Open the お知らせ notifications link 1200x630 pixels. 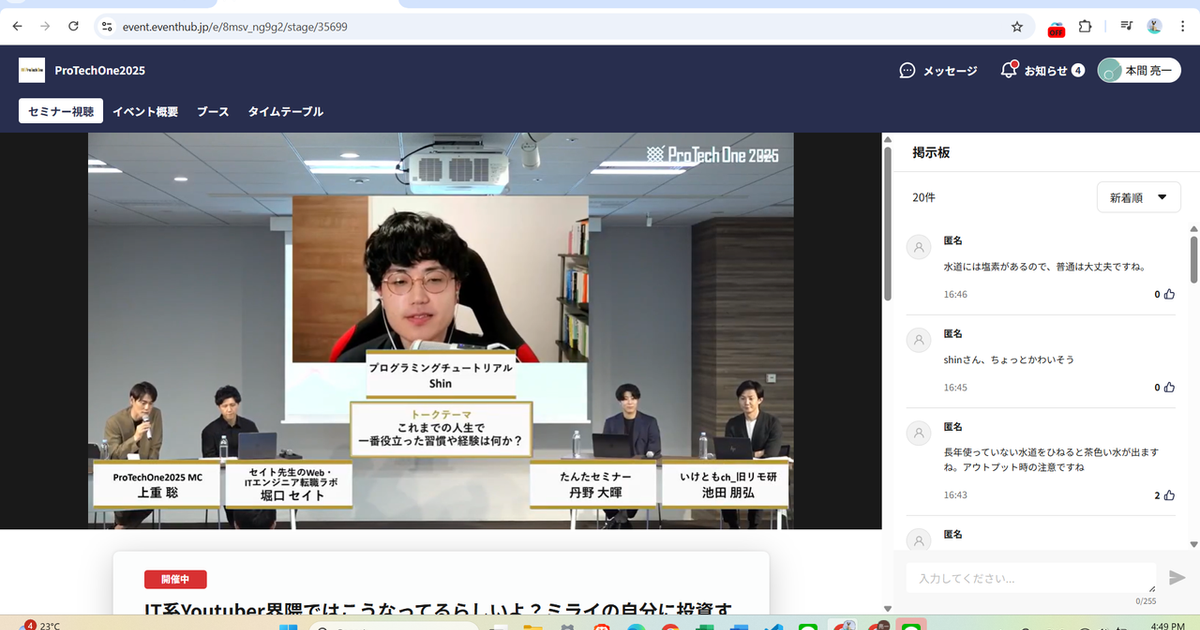(x=1046, y=70)
